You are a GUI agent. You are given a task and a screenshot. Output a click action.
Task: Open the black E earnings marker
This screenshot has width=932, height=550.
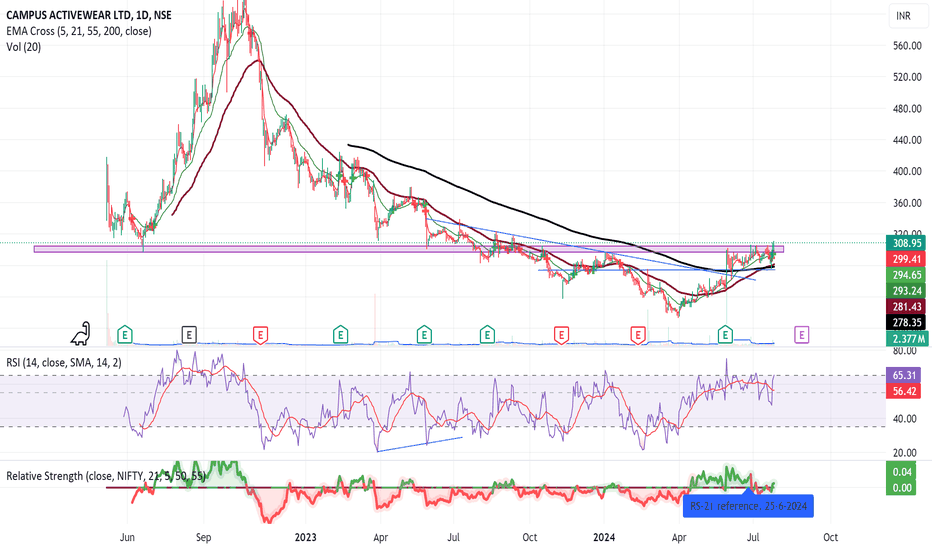(x=188, y=335)
